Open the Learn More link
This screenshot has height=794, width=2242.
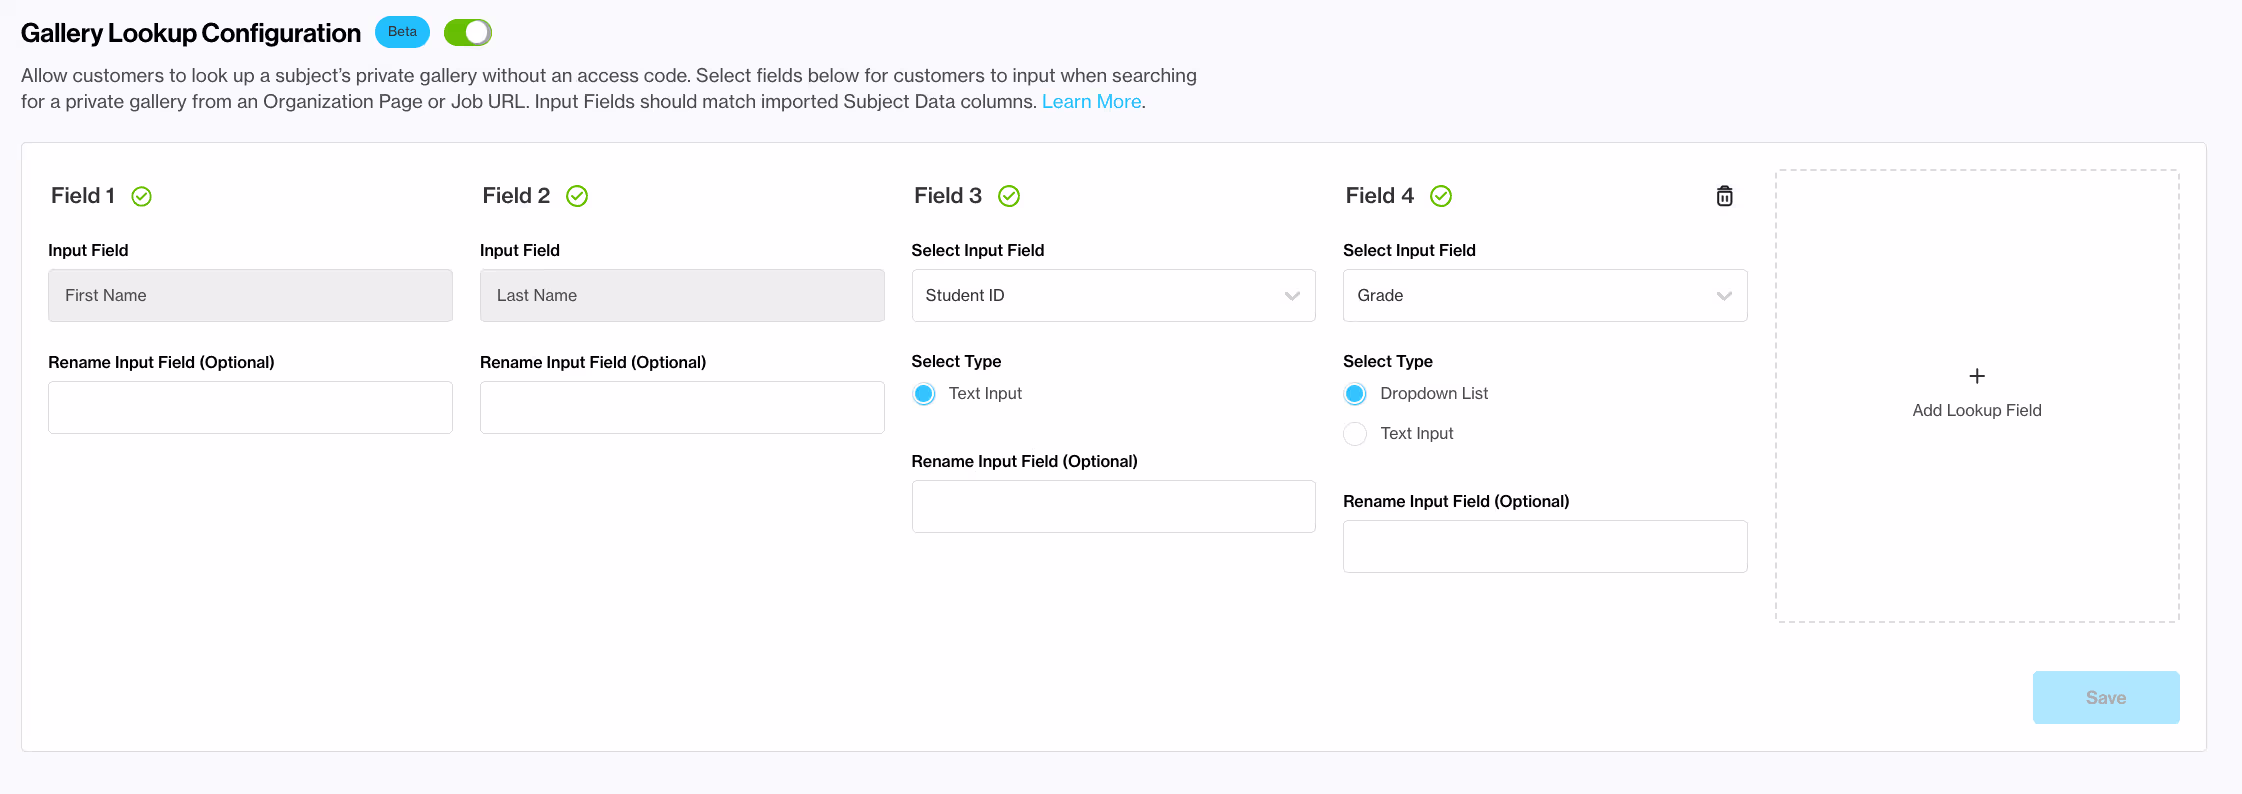click(x=1091, y=101)
